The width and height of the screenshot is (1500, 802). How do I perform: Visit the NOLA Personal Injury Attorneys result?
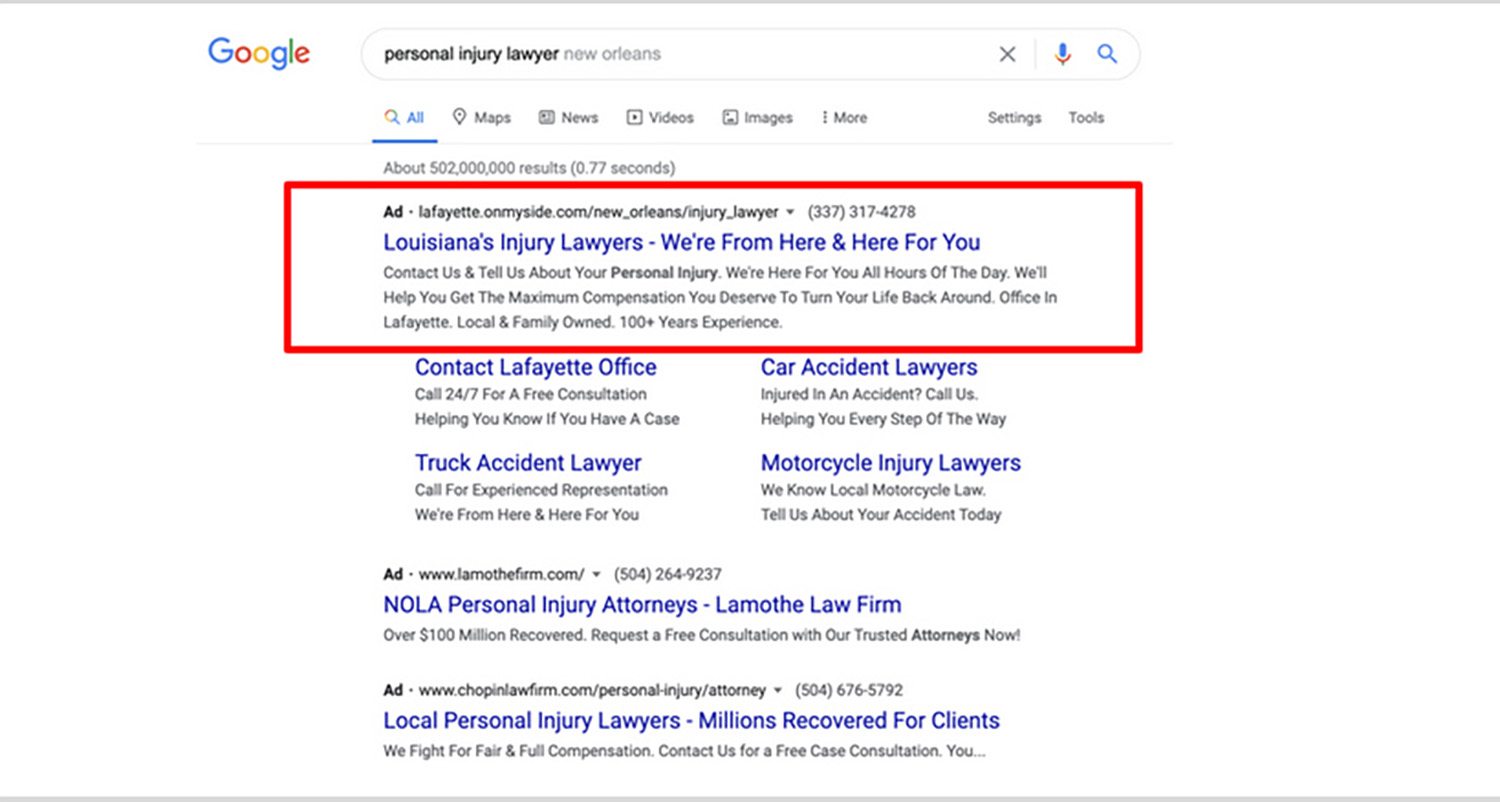(643, 604)
